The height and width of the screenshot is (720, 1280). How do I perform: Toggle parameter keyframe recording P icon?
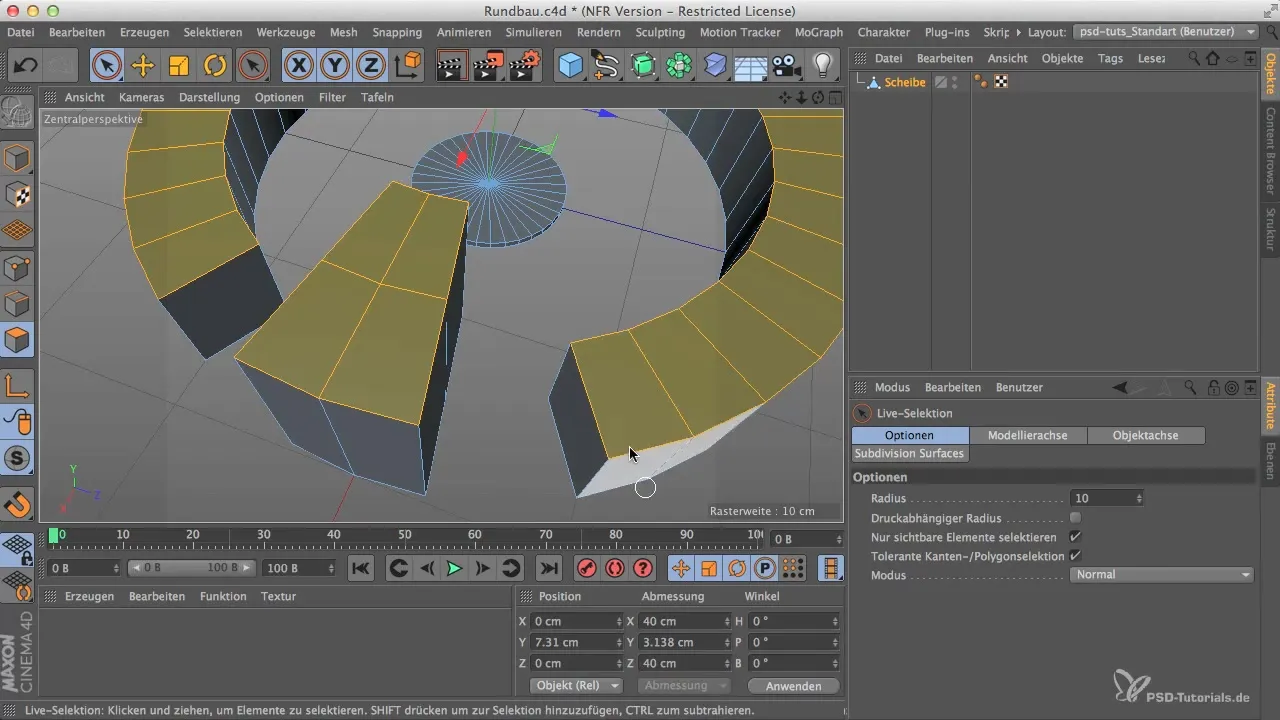[765, 568]
